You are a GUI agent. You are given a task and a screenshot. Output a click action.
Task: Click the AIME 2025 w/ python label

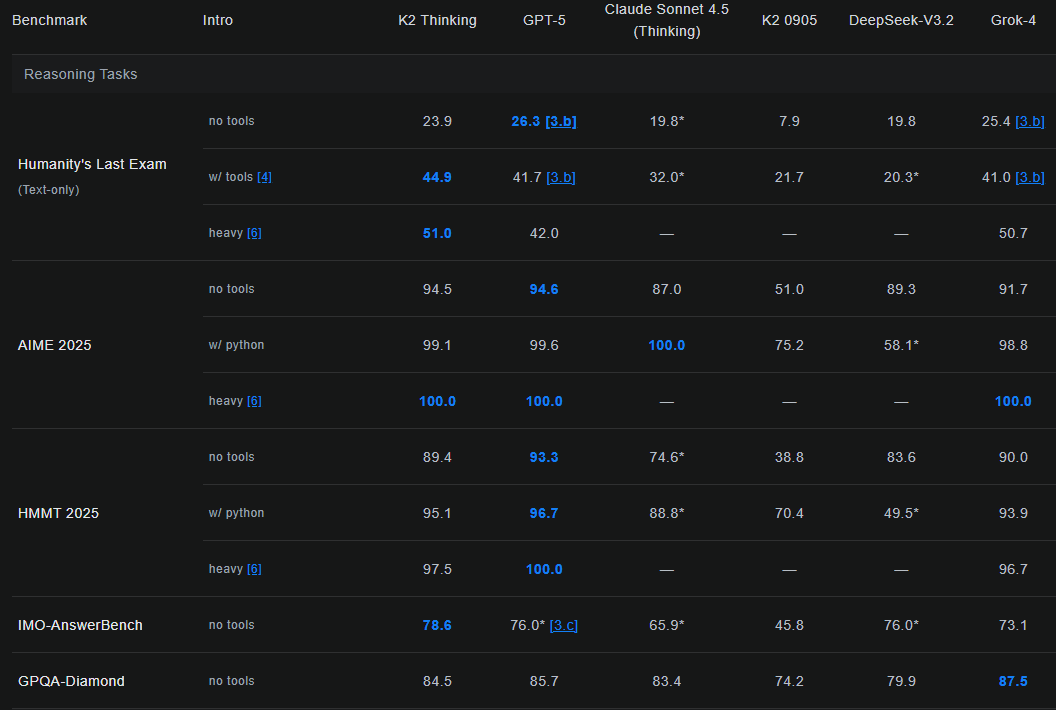(x=236, y=345)
